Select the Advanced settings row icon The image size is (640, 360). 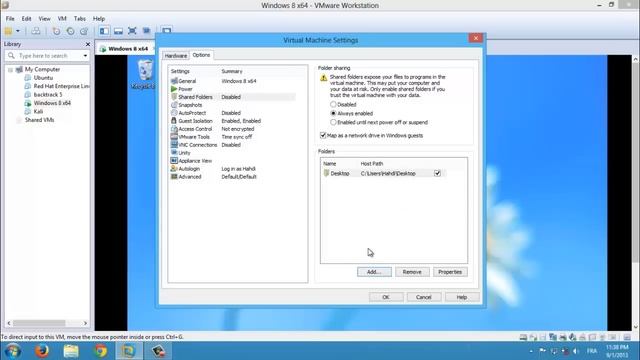pyautogui.click(x=174, y=176)
